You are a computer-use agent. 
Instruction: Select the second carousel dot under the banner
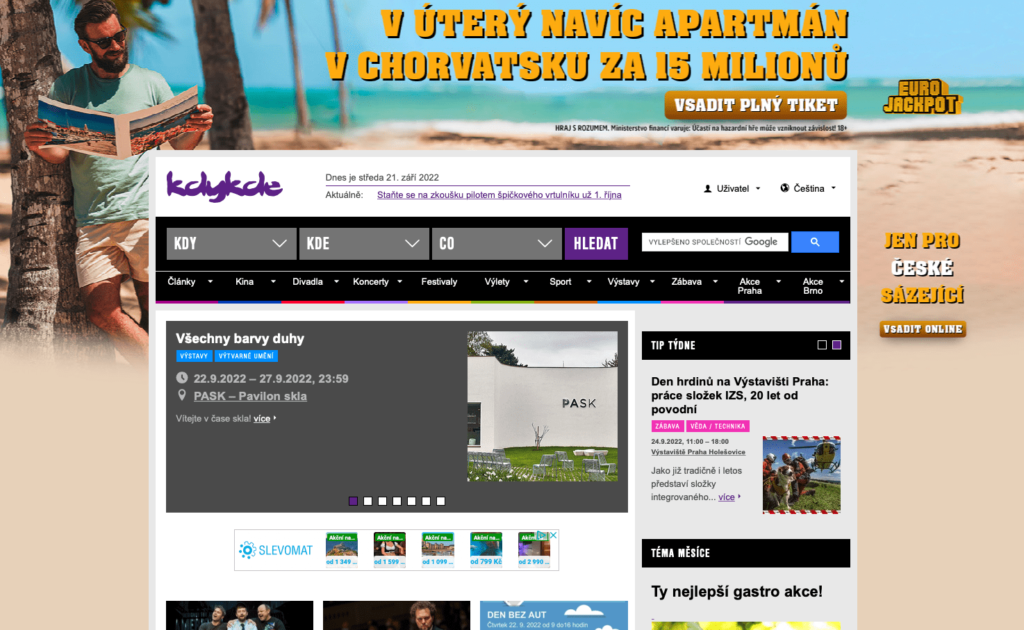[367, 501]
